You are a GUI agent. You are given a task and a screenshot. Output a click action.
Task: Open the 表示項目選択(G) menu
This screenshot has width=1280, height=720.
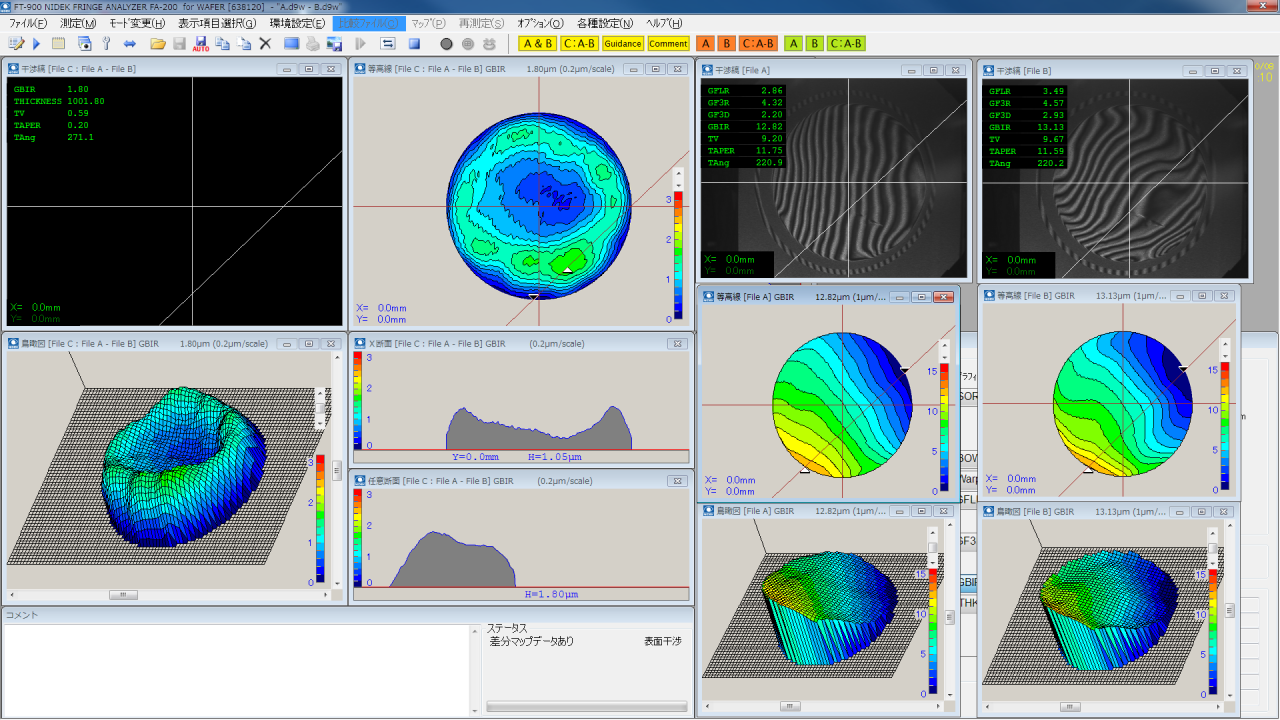point(217,23)
